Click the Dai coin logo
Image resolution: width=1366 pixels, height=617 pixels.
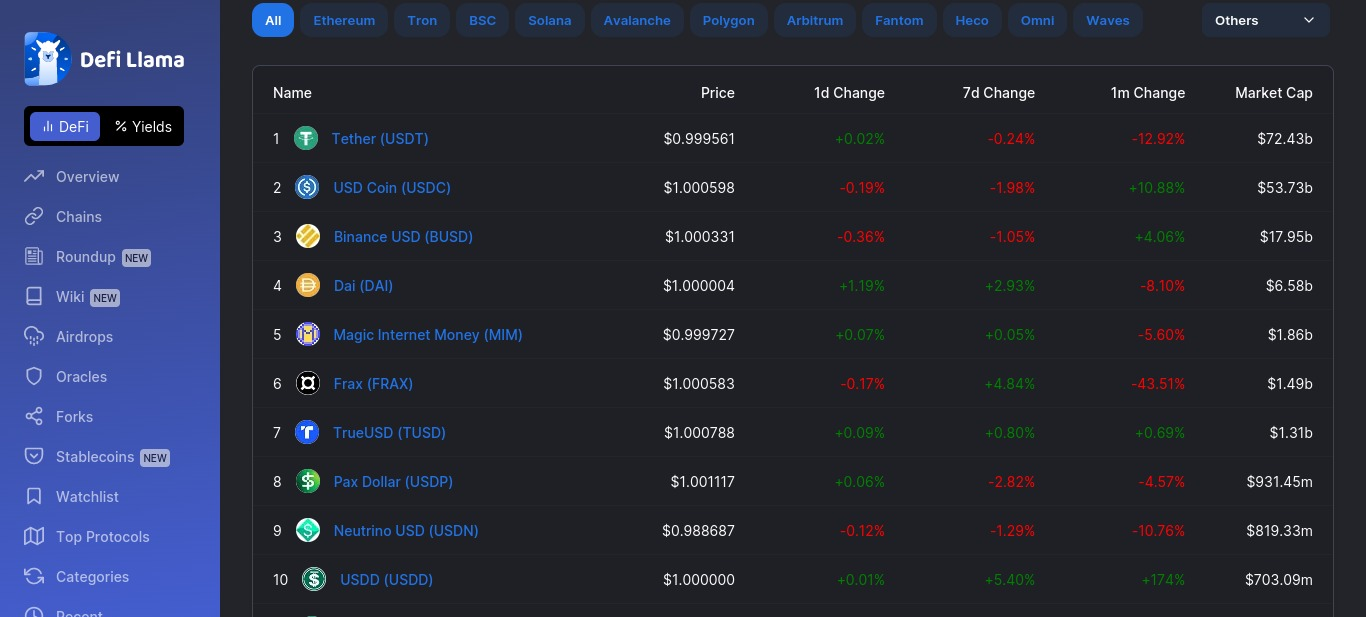[x=308, y=285]
